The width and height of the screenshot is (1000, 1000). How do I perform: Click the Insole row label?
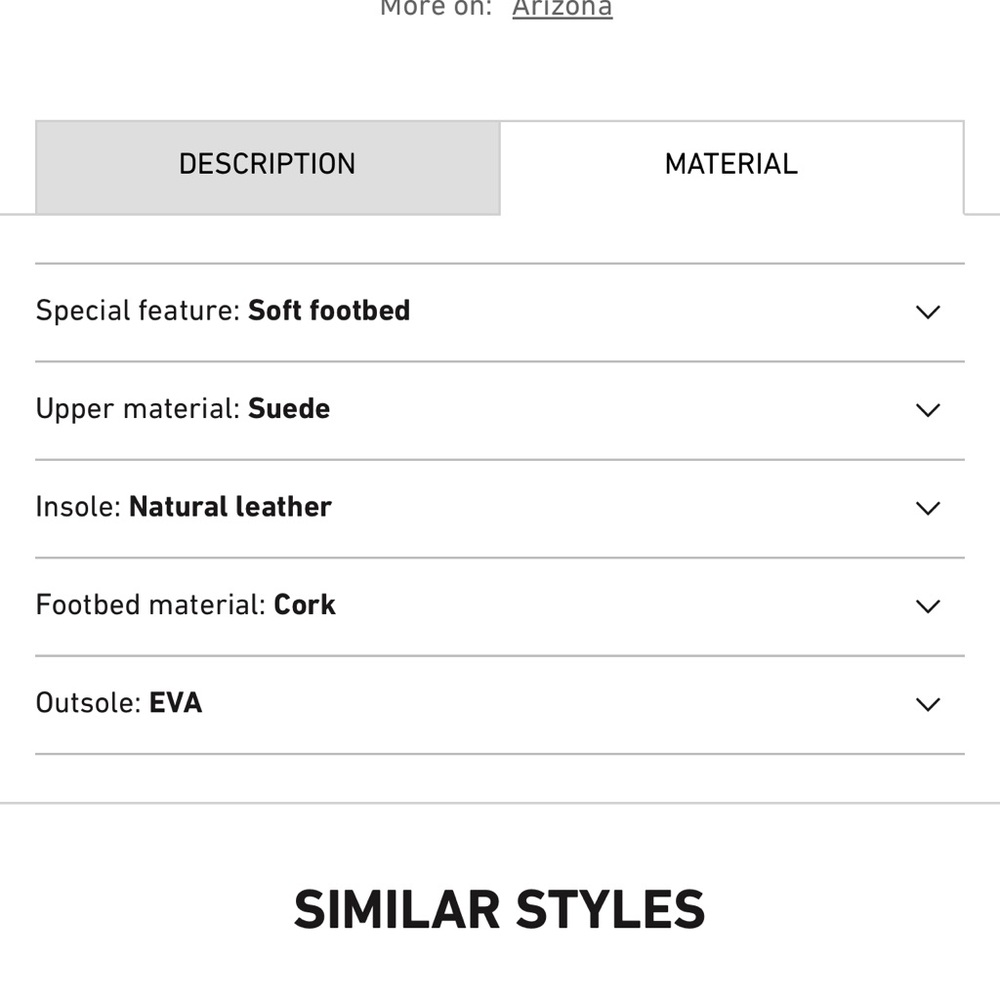(78, 507)
